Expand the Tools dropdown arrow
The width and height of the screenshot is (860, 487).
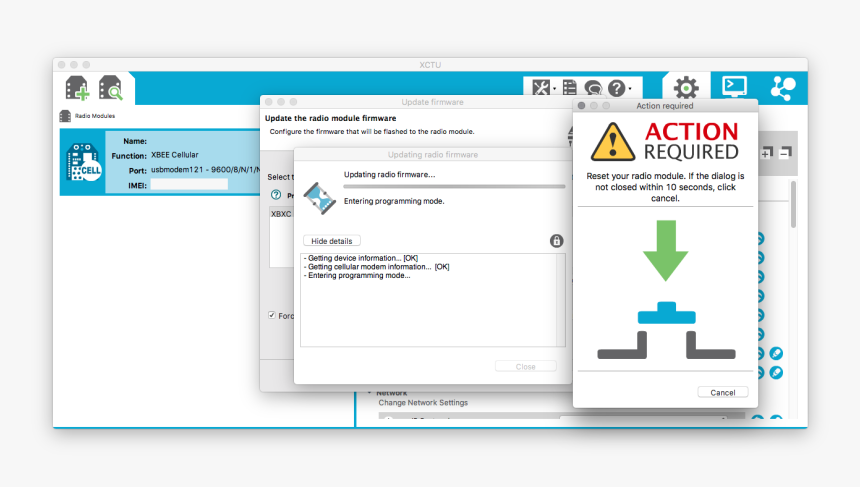[555, 88]
